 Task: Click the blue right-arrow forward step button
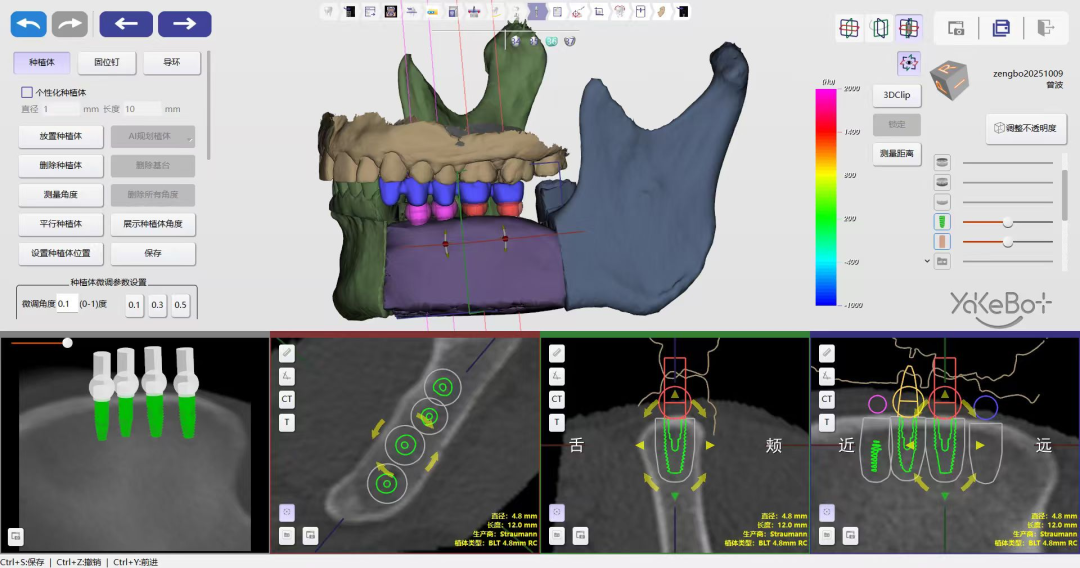(x=184, y=24)
